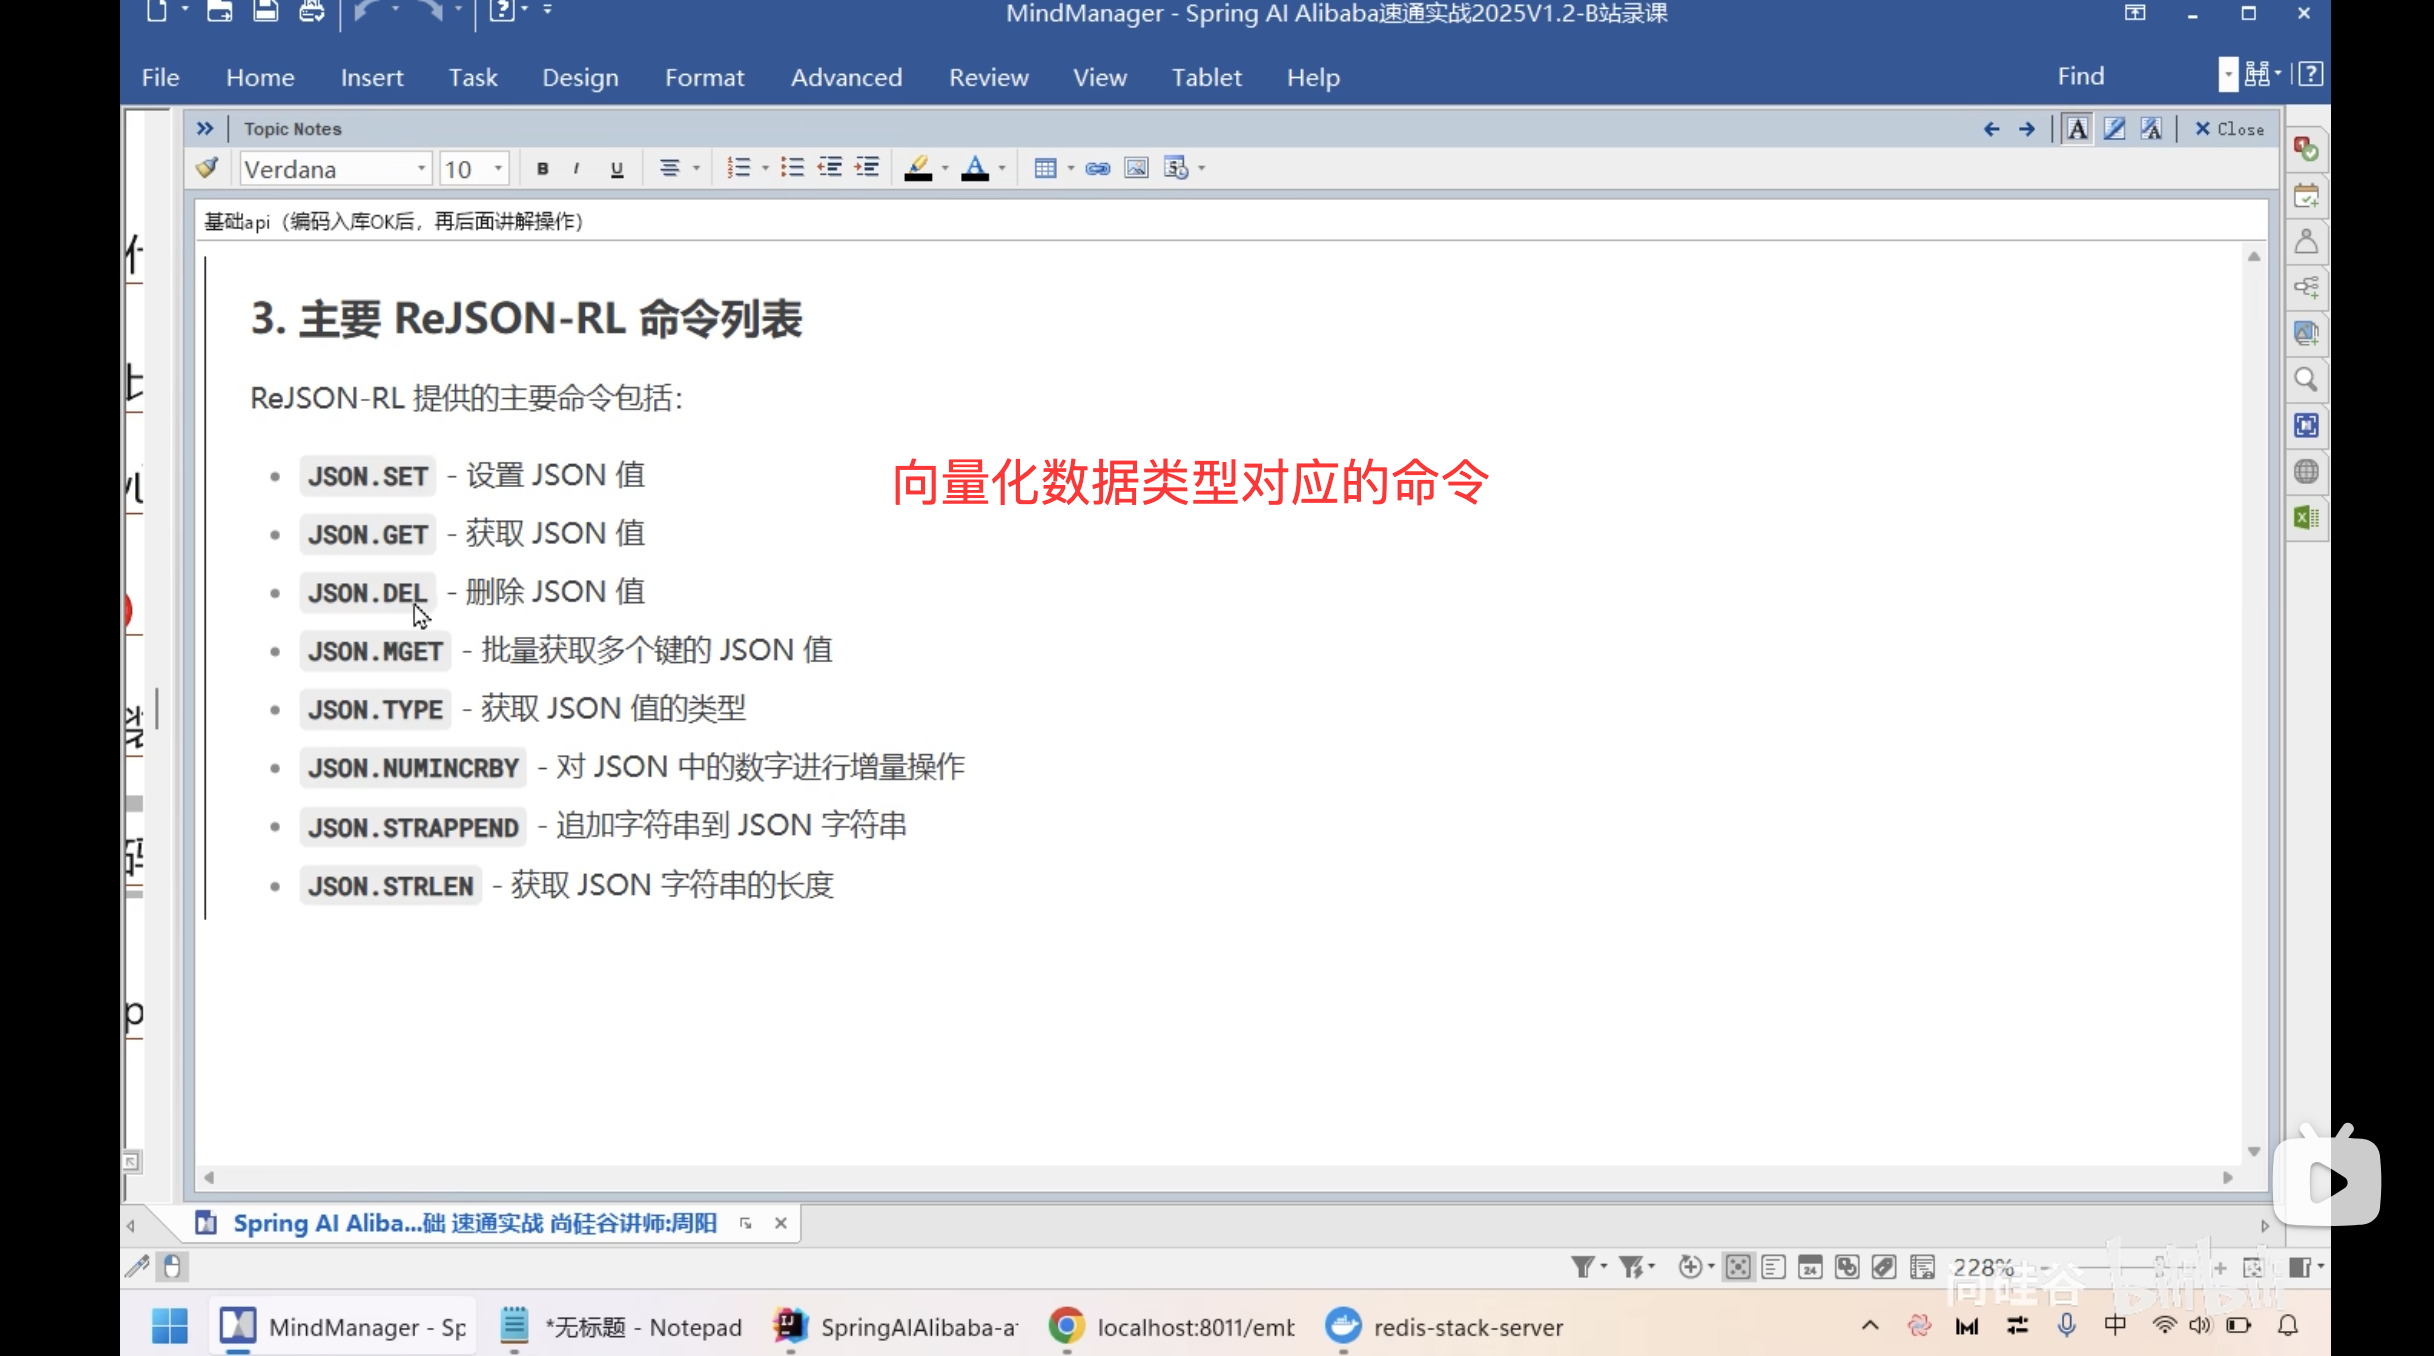Expand the font color dropdown arrow
Viewport: 2434px width, 1356px height.
tap(1003, 168)
